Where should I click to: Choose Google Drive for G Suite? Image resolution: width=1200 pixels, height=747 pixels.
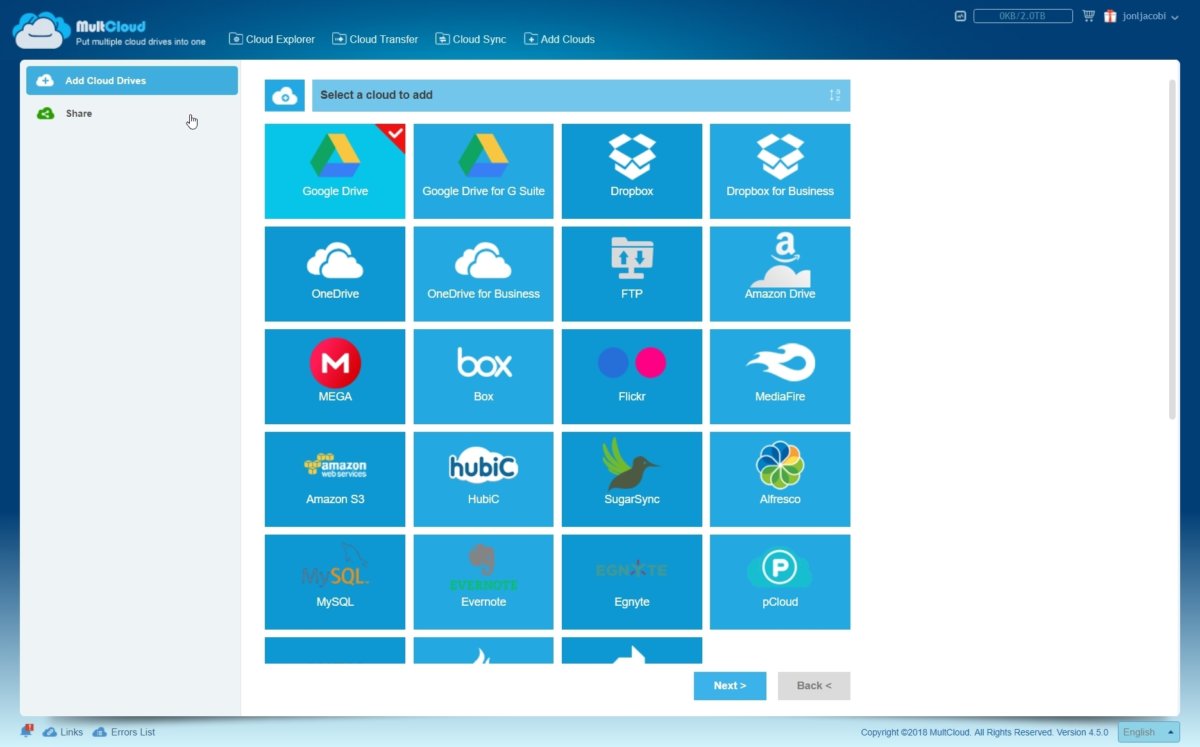483,171
